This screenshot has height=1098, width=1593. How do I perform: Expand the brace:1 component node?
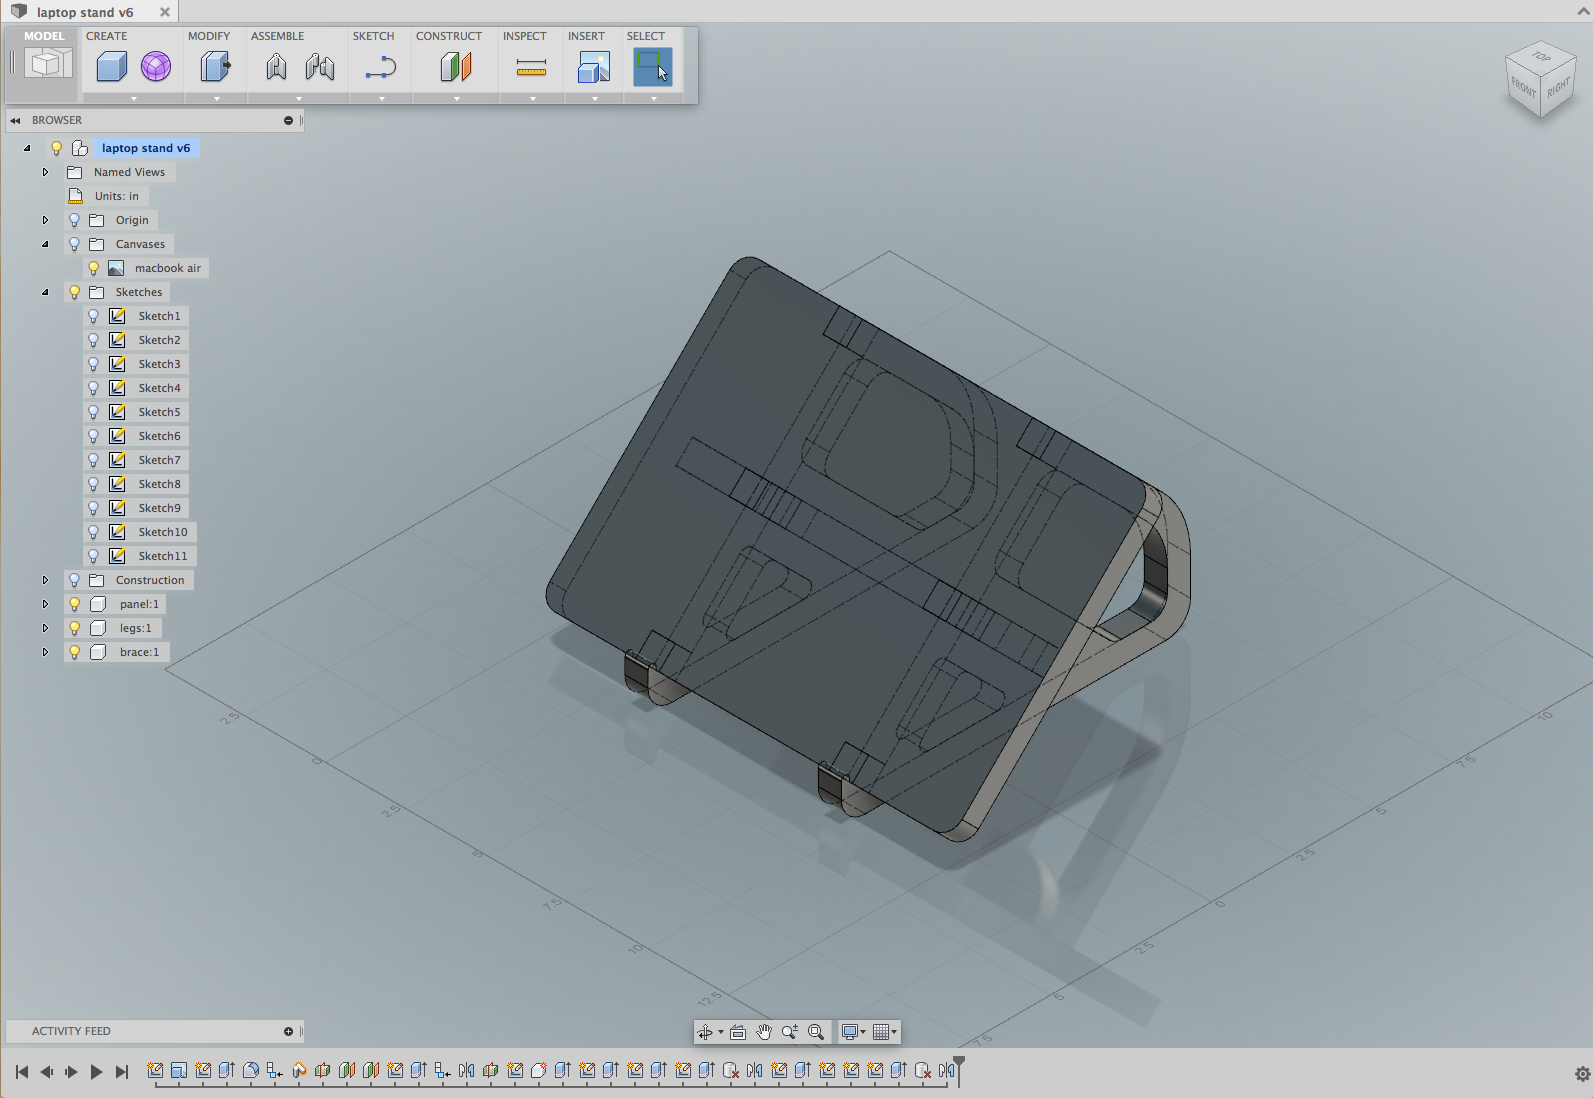[x=45, y=652]
